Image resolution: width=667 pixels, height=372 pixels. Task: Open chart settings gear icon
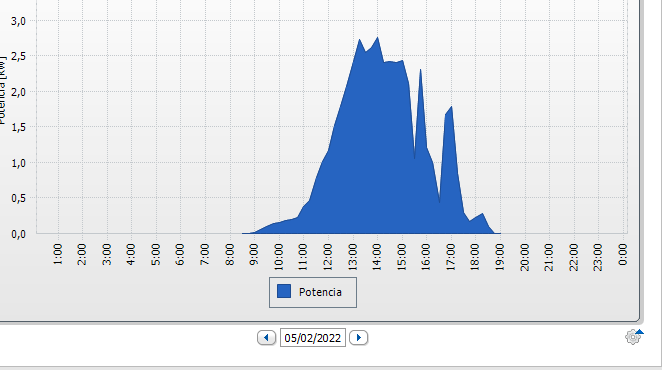[x=633, y=337]
